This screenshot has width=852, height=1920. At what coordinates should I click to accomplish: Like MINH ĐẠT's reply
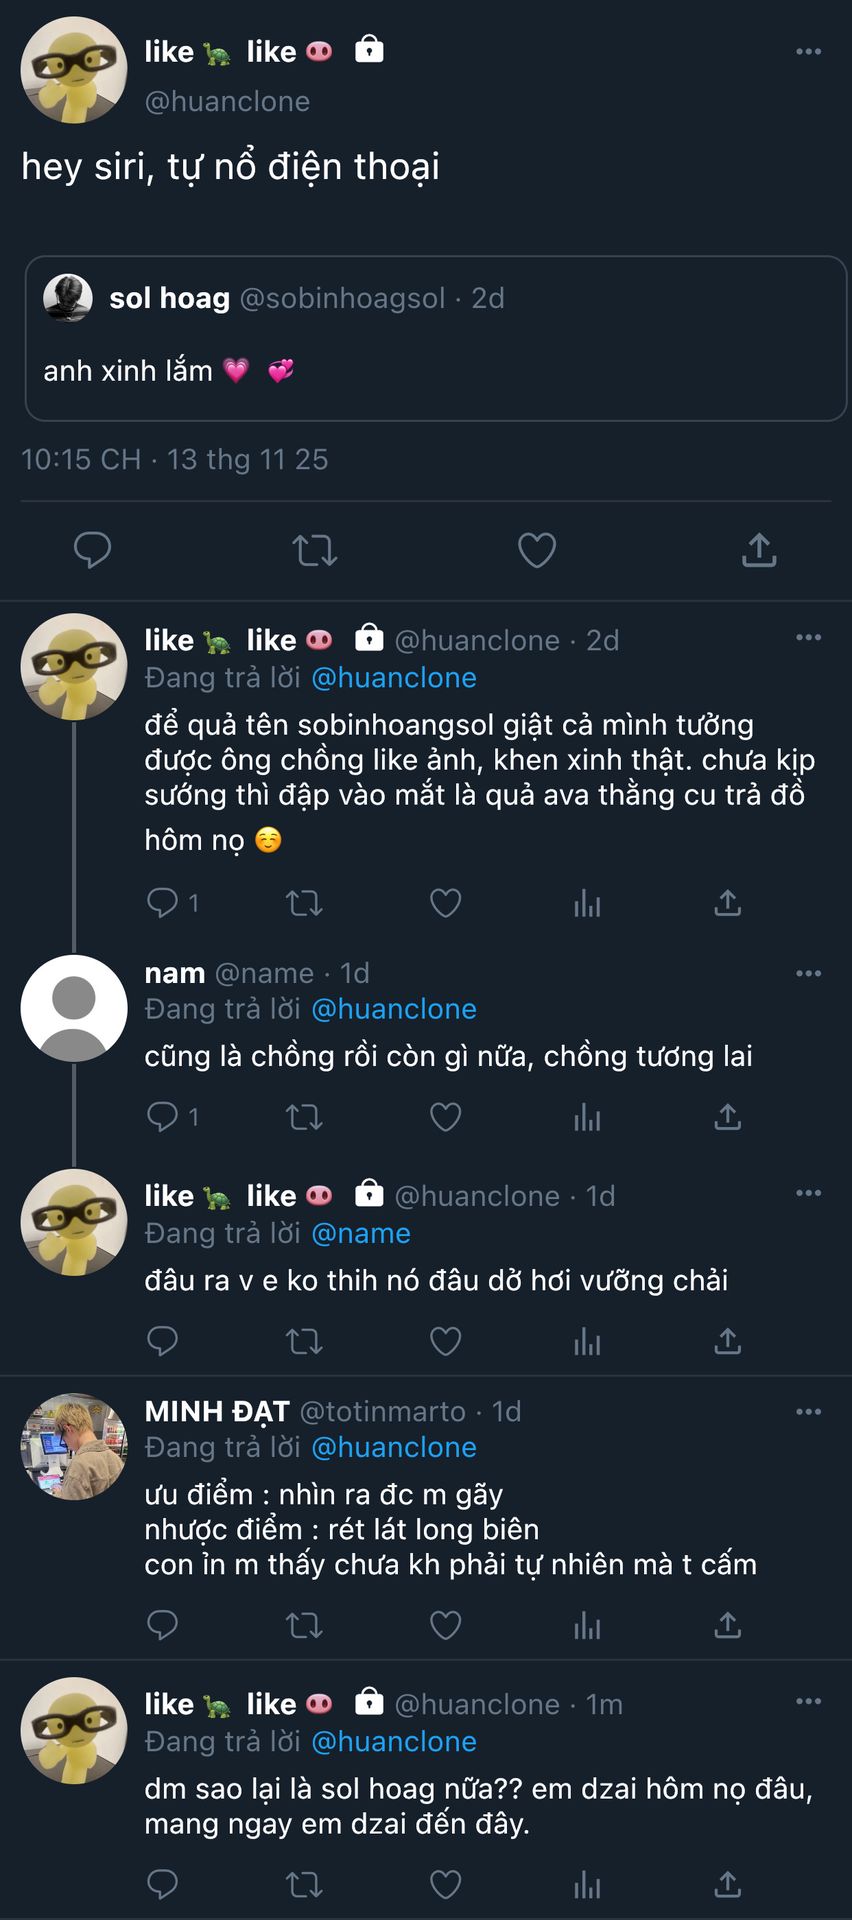coord(445,1625)
